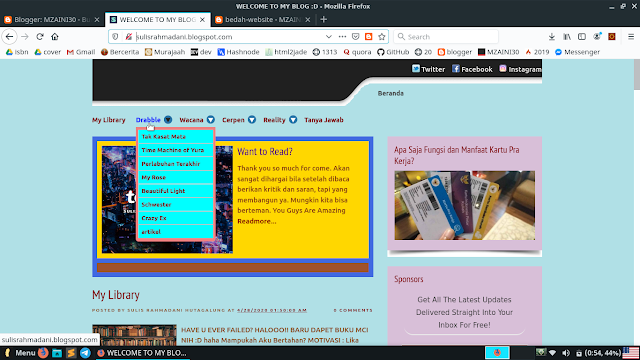Click the orange Blogger icon in the address bar

pos(369,37)
